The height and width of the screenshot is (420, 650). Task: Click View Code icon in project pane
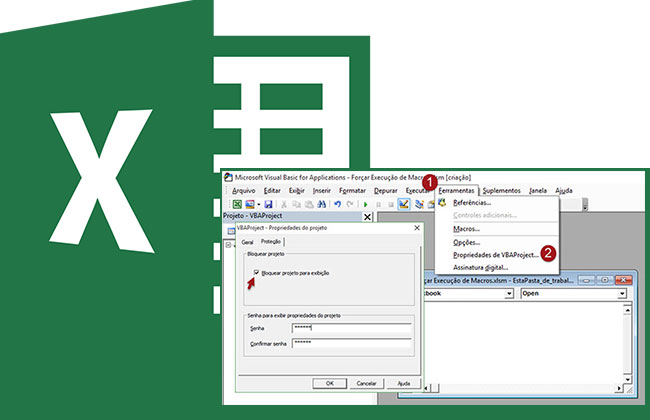[x=231, y=231]
